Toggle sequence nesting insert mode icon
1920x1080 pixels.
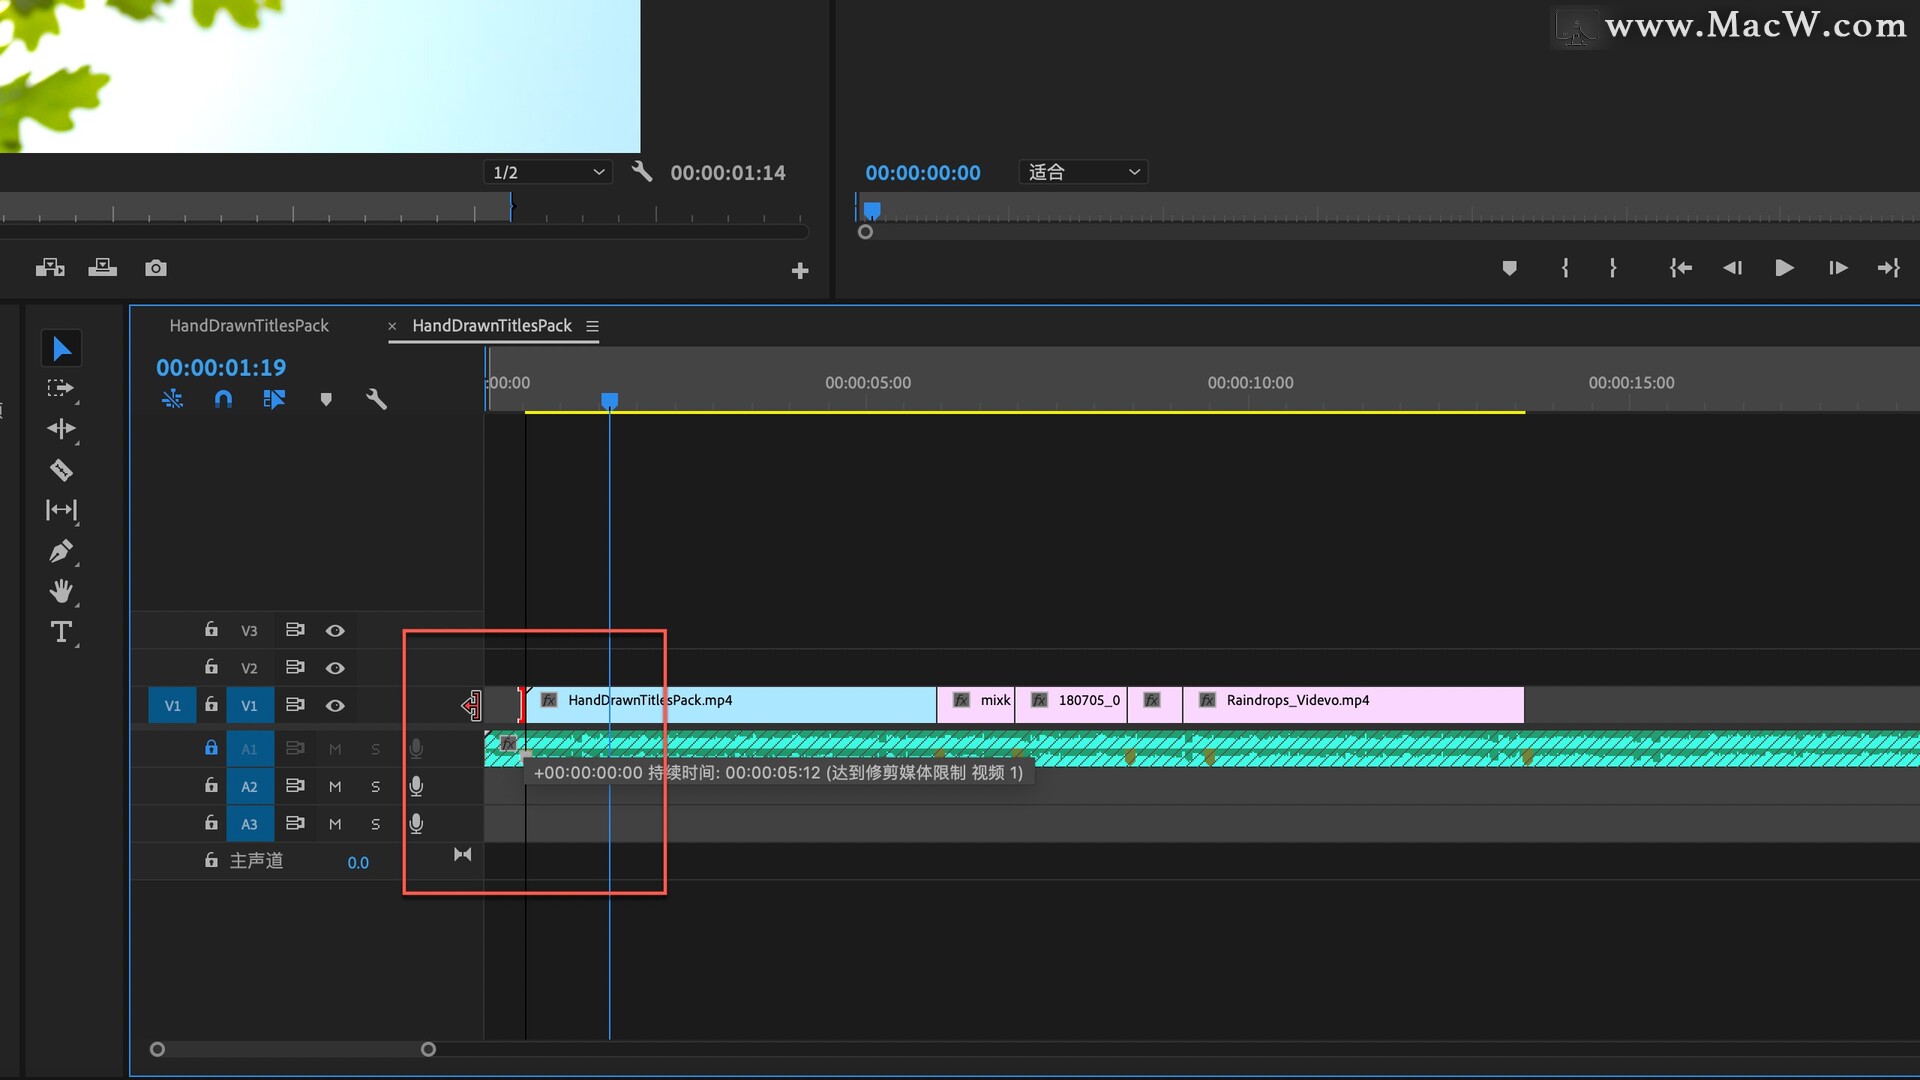coord(172,399)
